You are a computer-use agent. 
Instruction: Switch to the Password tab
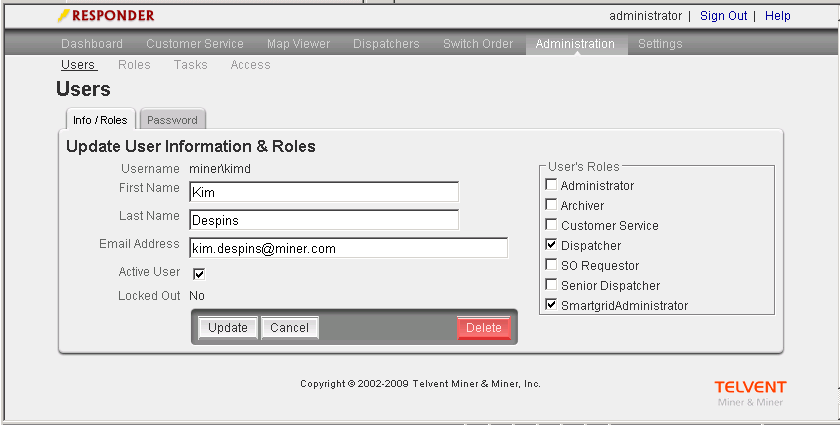point(172,120)
